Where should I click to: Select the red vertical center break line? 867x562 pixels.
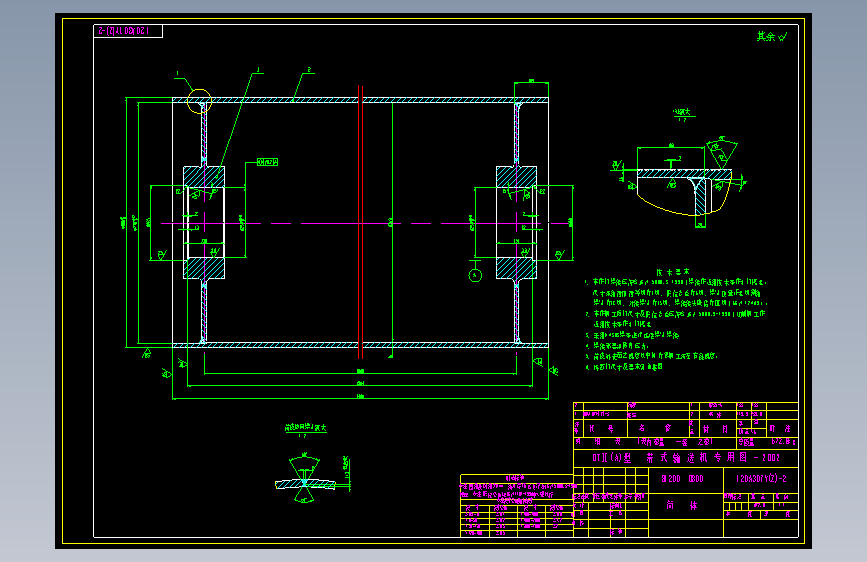[x=361, y=222]
